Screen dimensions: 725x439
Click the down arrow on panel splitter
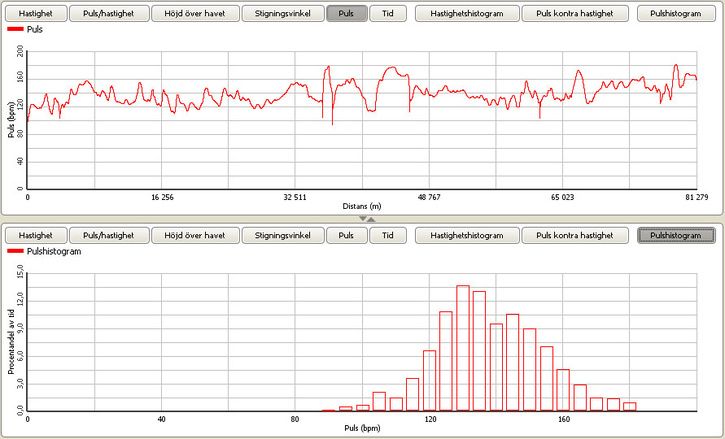pos(363,218)
